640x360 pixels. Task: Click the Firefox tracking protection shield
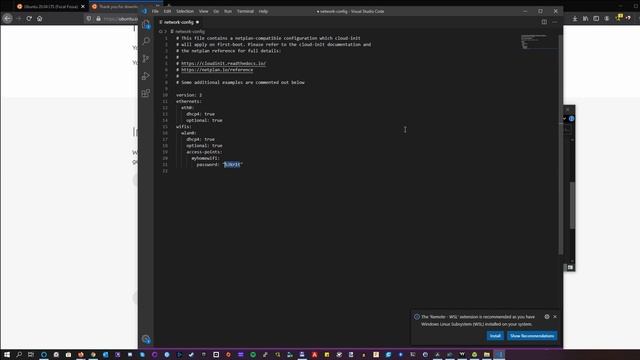[x=89, y=18]
